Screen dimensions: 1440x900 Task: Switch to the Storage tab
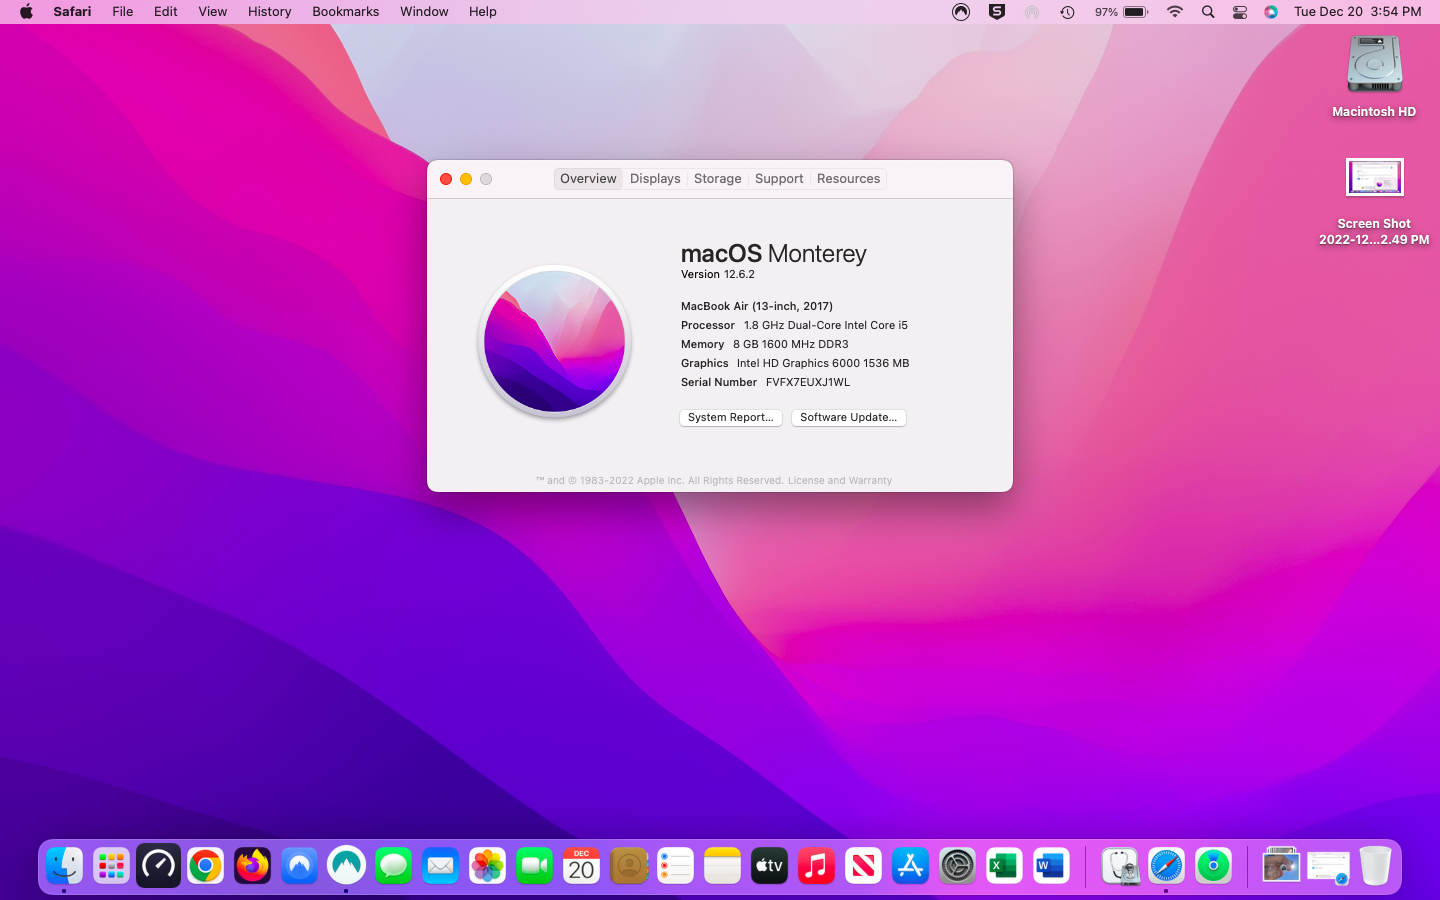pyautogui.click(x=718, y=179)
